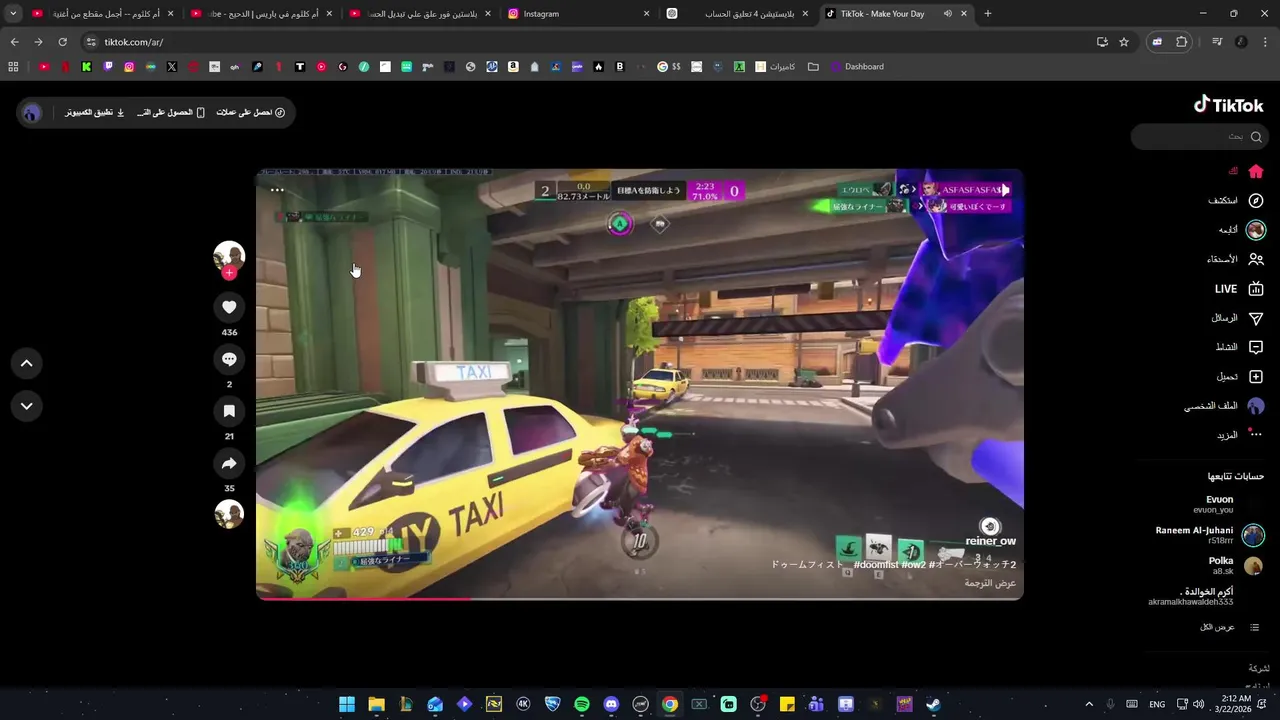The width and height of the screenshot is (1280, 720).
Task: Open the Following (أتابعه) sidebar item
Action: point(1242,230)
